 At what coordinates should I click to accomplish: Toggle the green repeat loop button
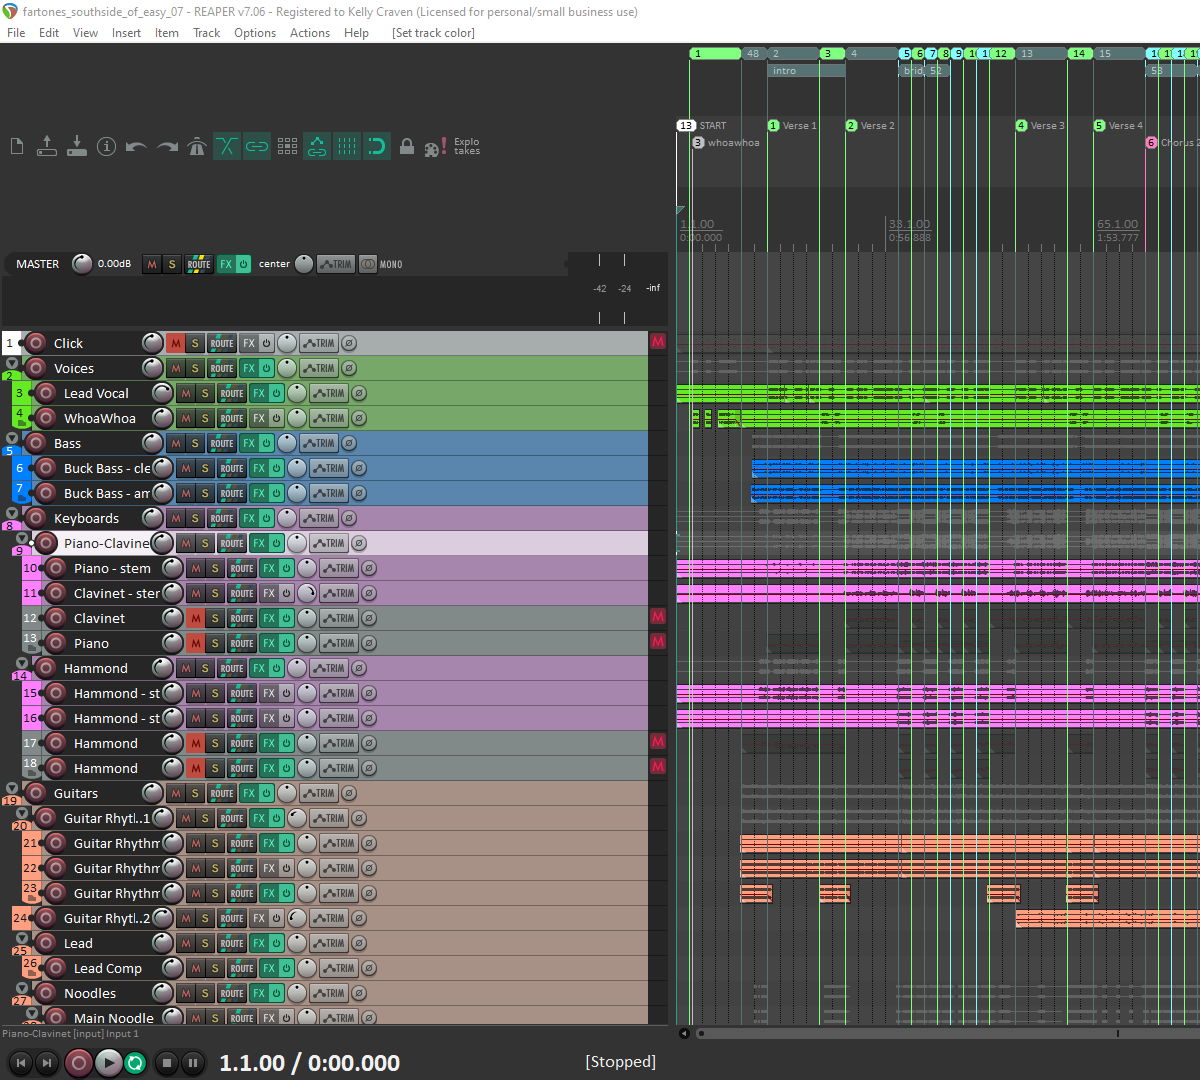[x=135, y=1063]
